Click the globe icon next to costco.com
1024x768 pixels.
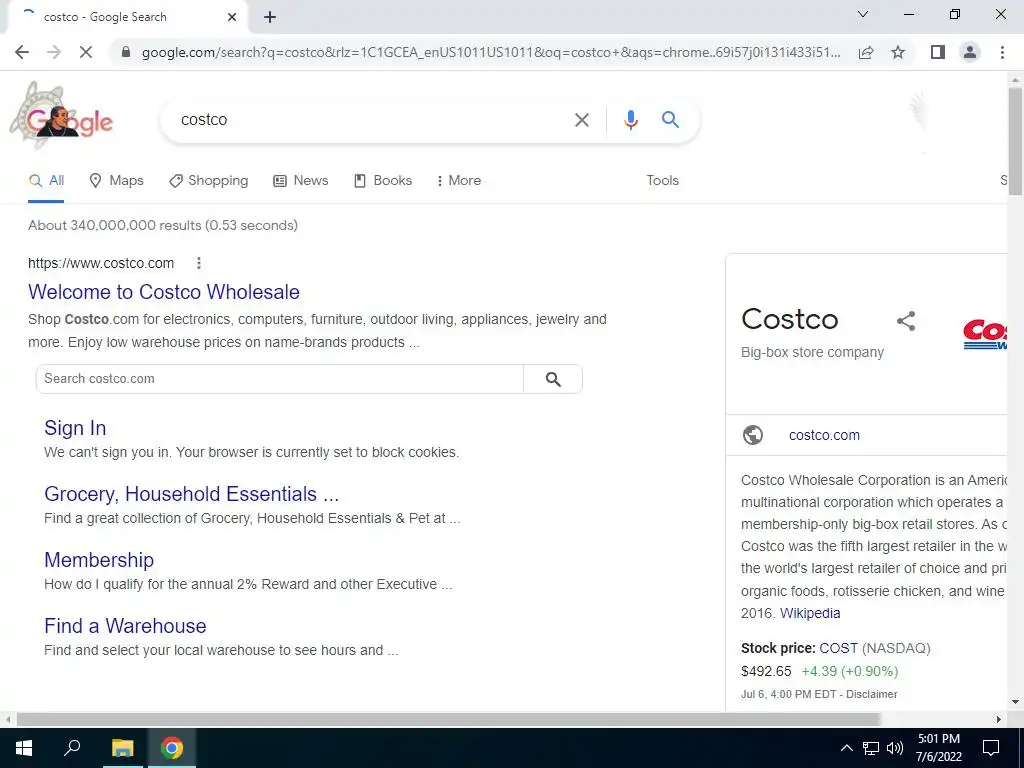753,435
